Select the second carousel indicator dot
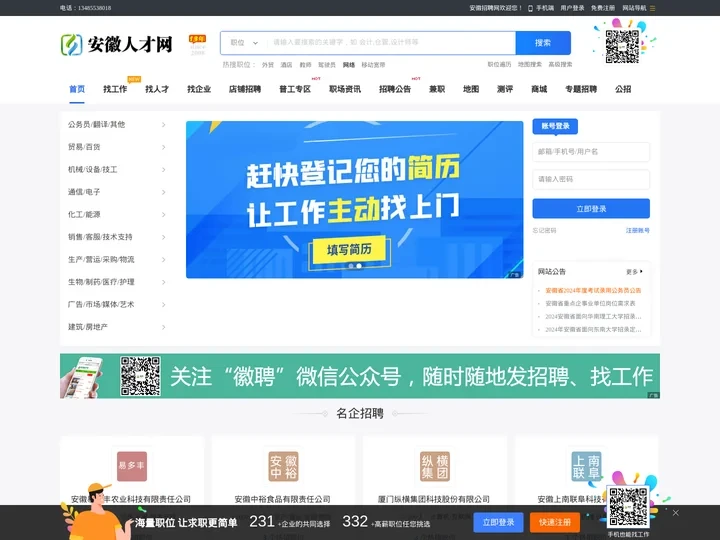The height and width of the screenshot is (540, 720). coord(359,266)
